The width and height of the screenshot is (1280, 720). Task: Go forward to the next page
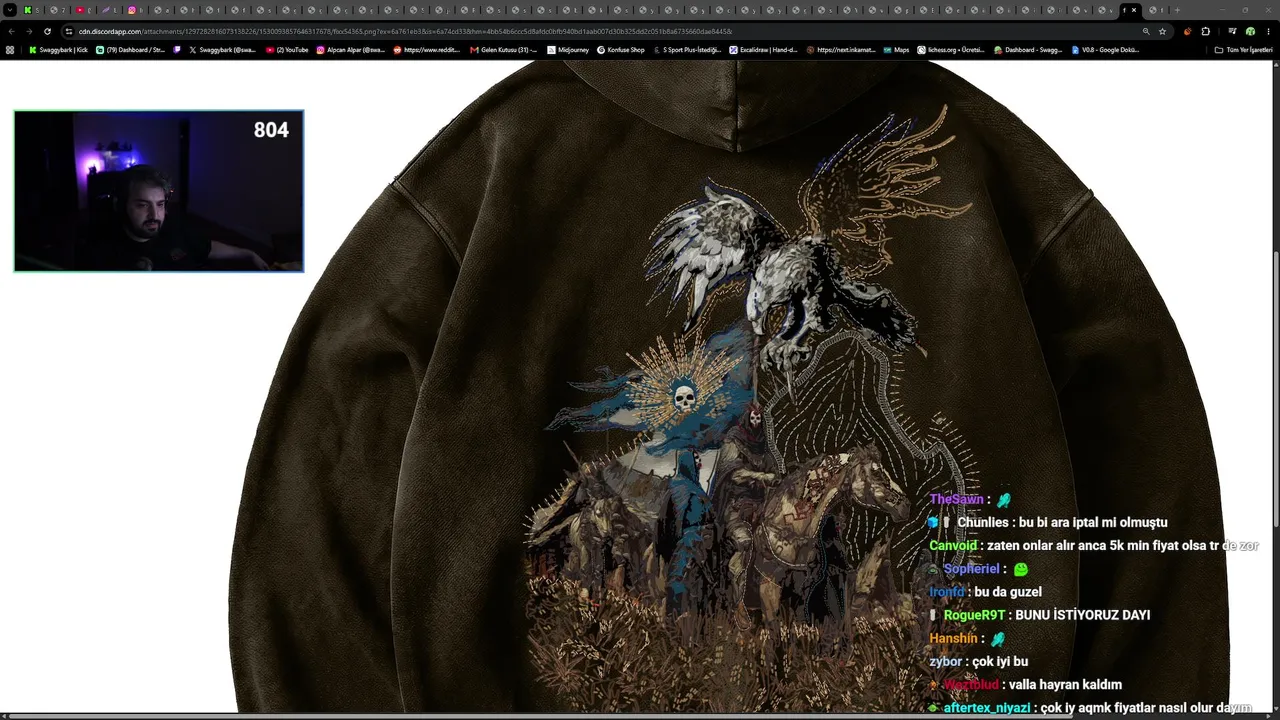29,31
